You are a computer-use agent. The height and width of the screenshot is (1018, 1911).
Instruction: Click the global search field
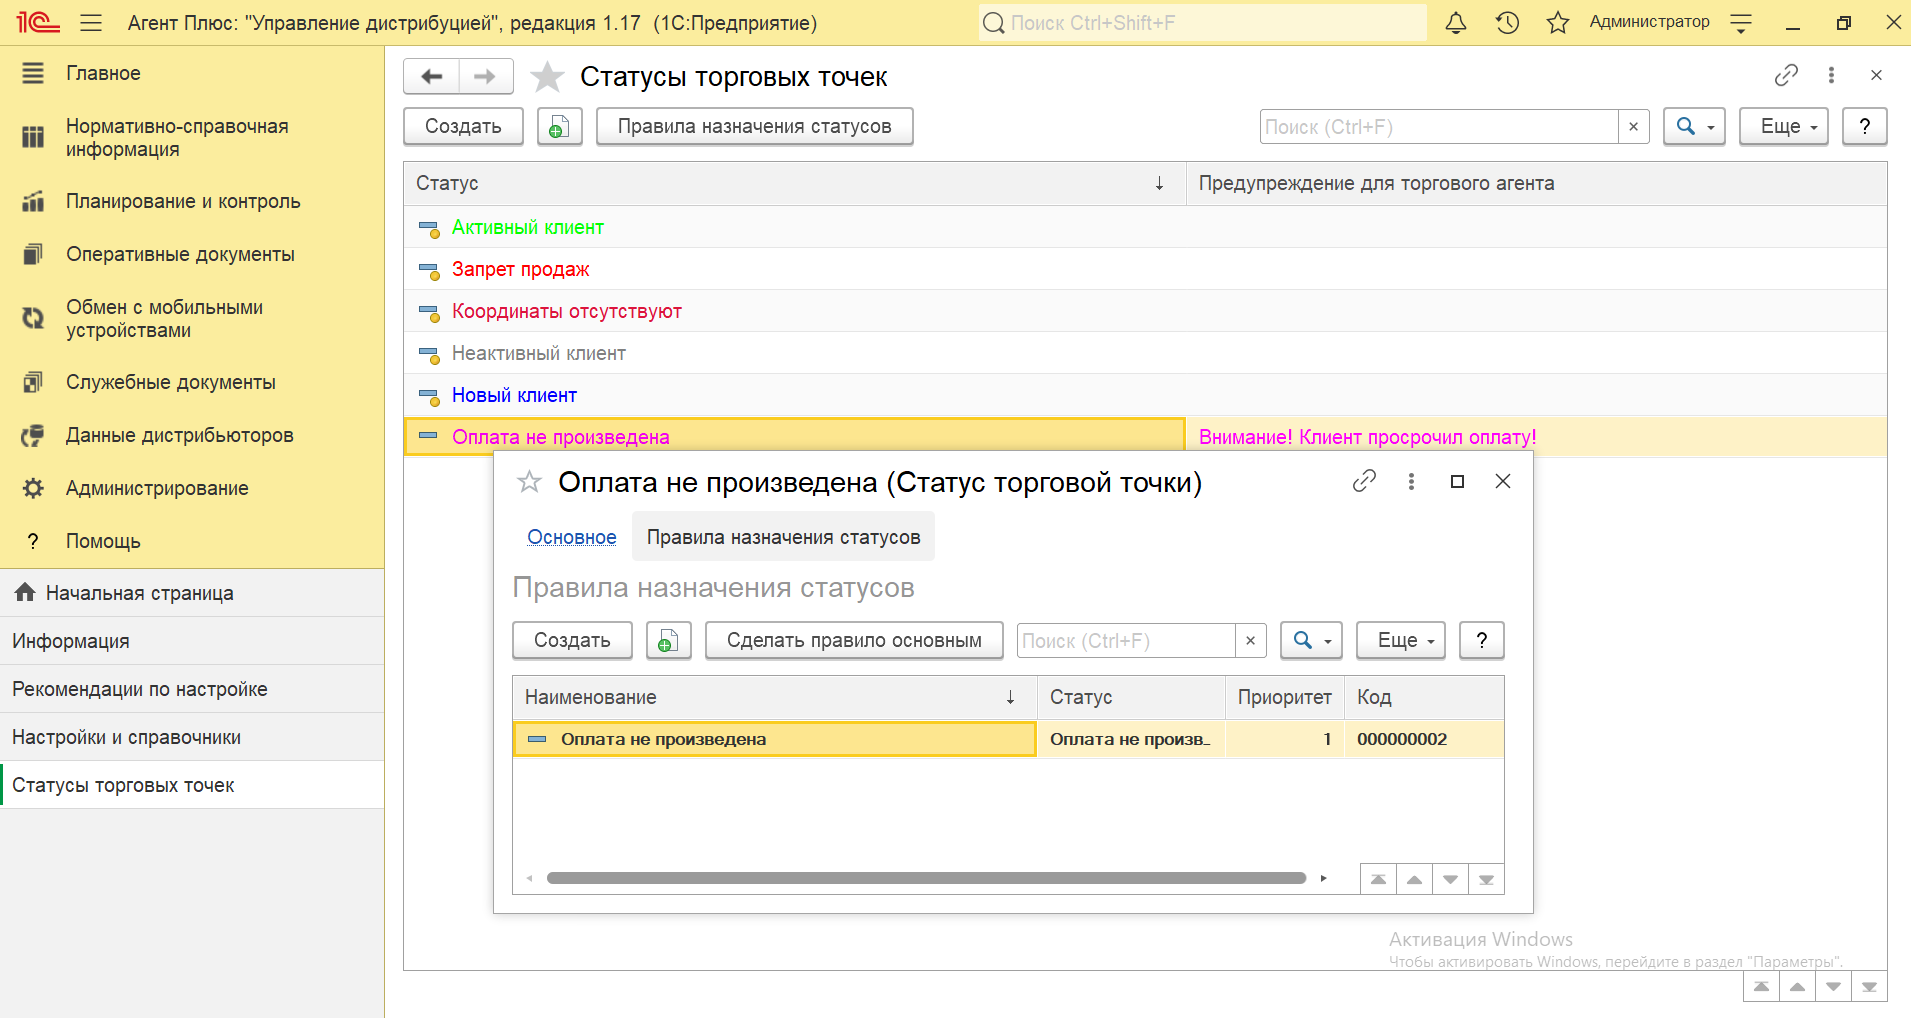click(x=1202, y=22)
